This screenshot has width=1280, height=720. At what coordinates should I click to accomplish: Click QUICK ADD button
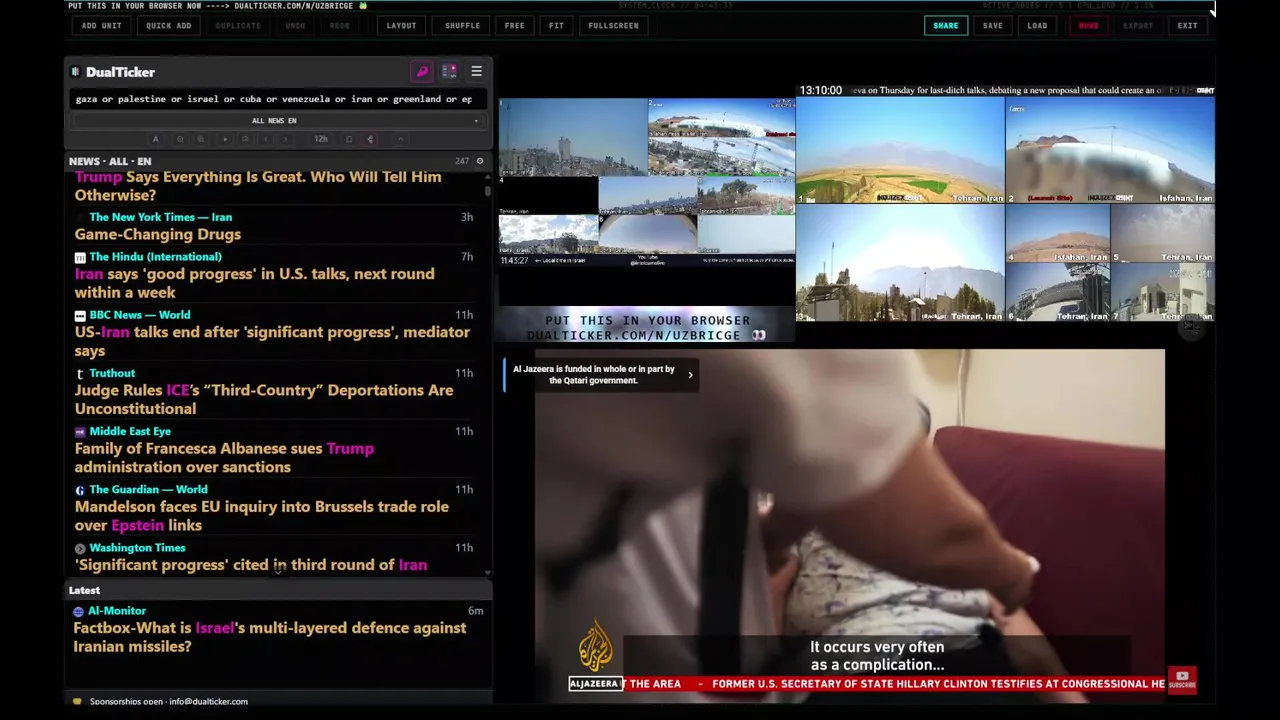(168, 26)
